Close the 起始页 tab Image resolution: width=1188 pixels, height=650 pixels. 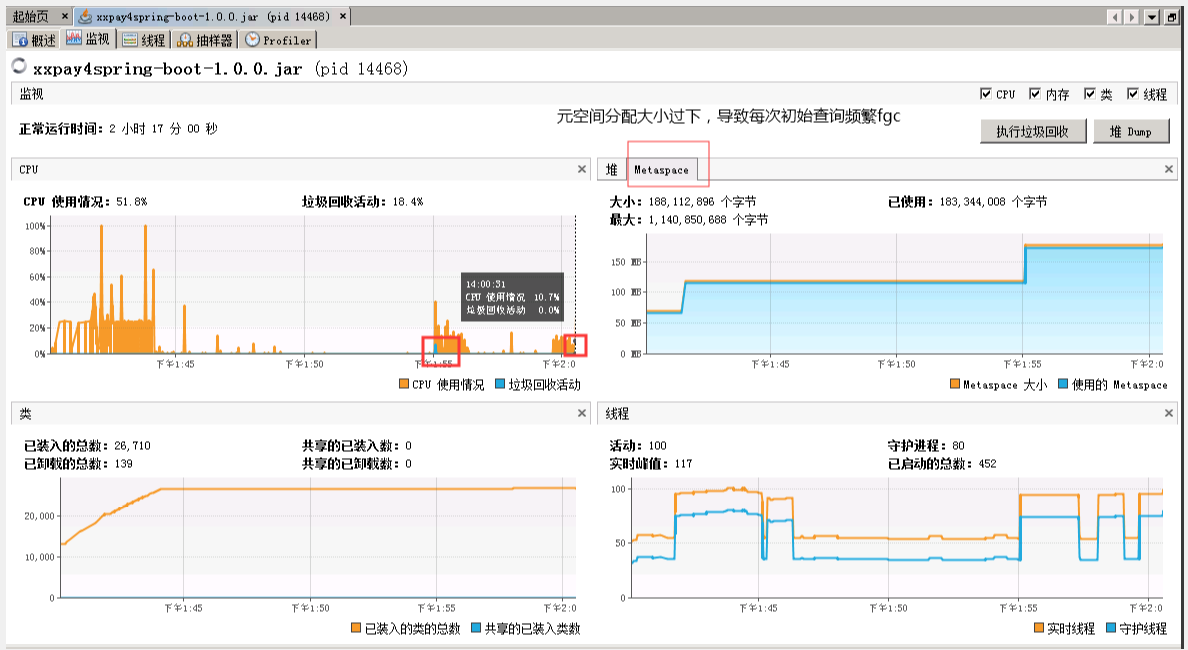pos(64,17)
